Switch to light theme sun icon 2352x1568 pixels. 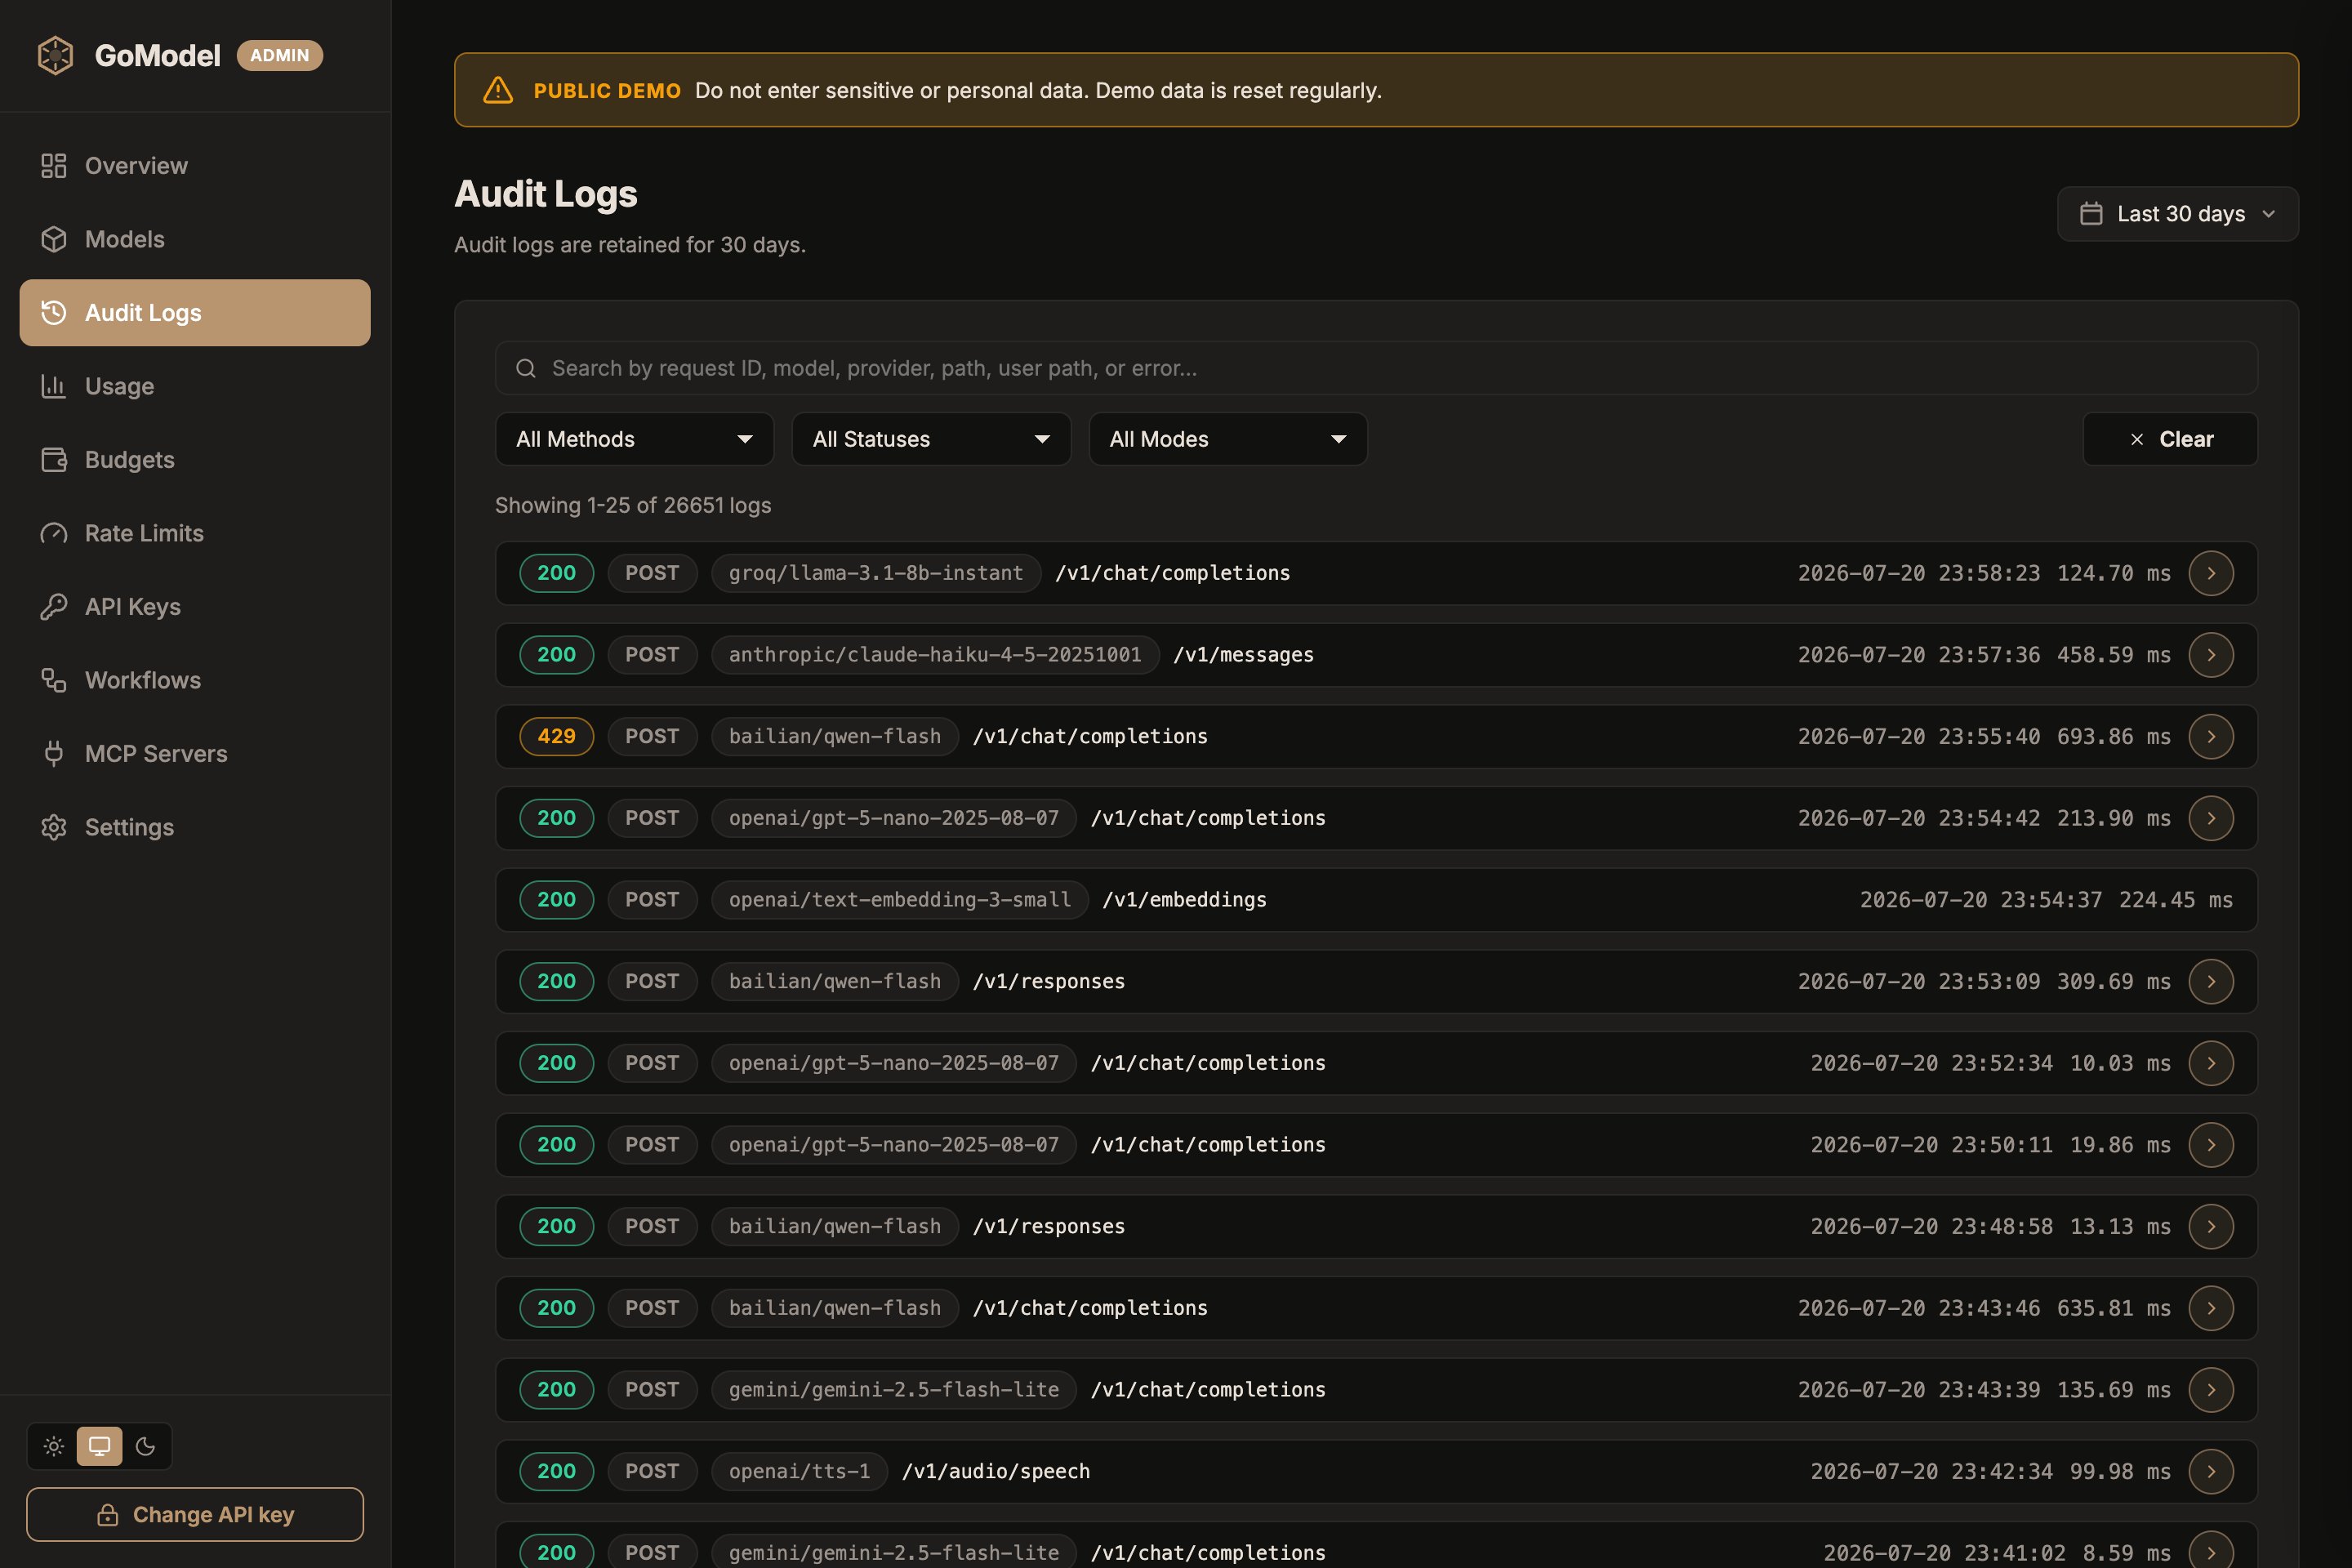click(x=54, y=1446)
